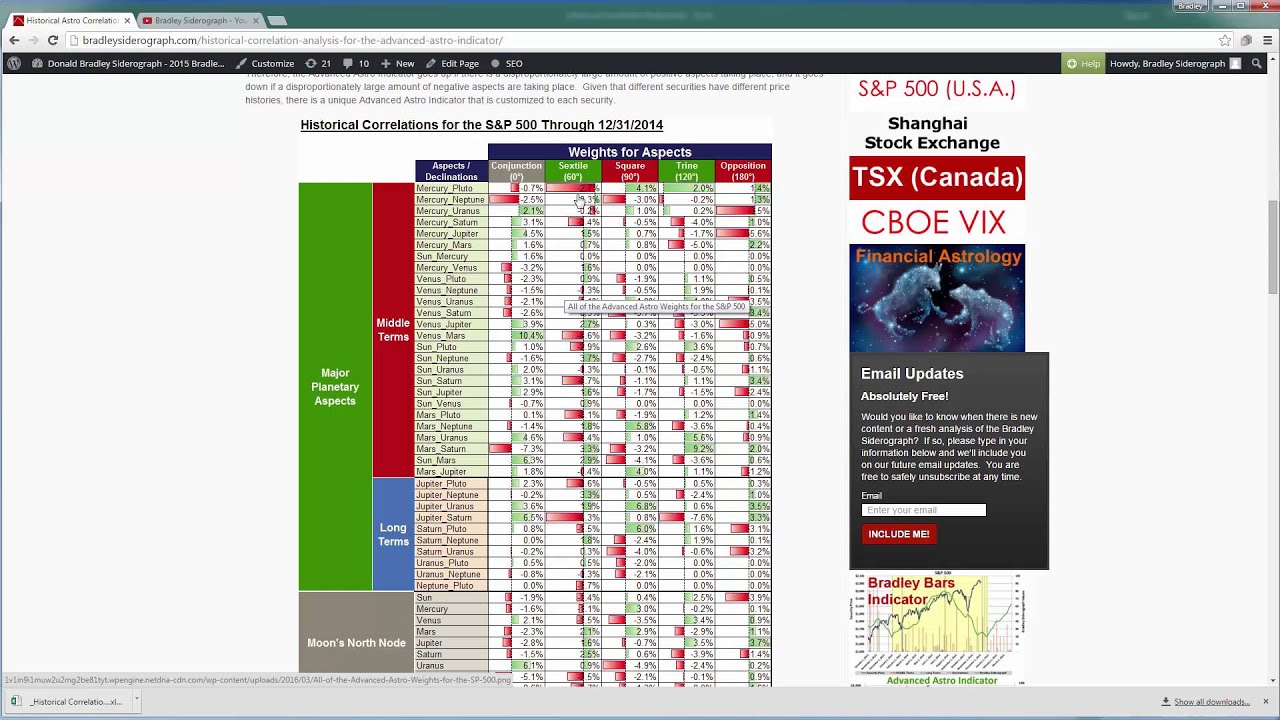The image size is (1280, 720).
Task: Click the Conjunction (0°) column header
Action: pos(516,171)
